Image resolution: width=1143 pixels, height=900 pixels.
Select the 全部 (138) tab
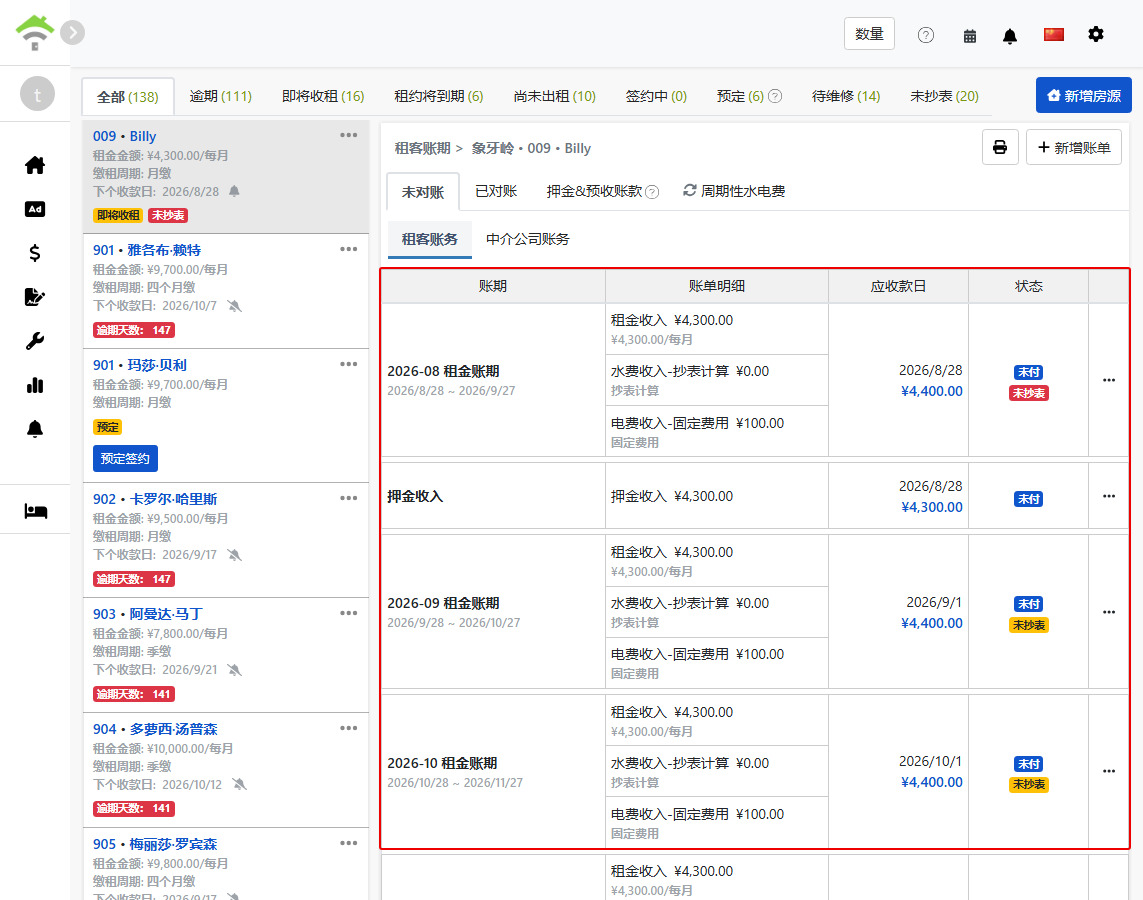click(x=128, y=97)
